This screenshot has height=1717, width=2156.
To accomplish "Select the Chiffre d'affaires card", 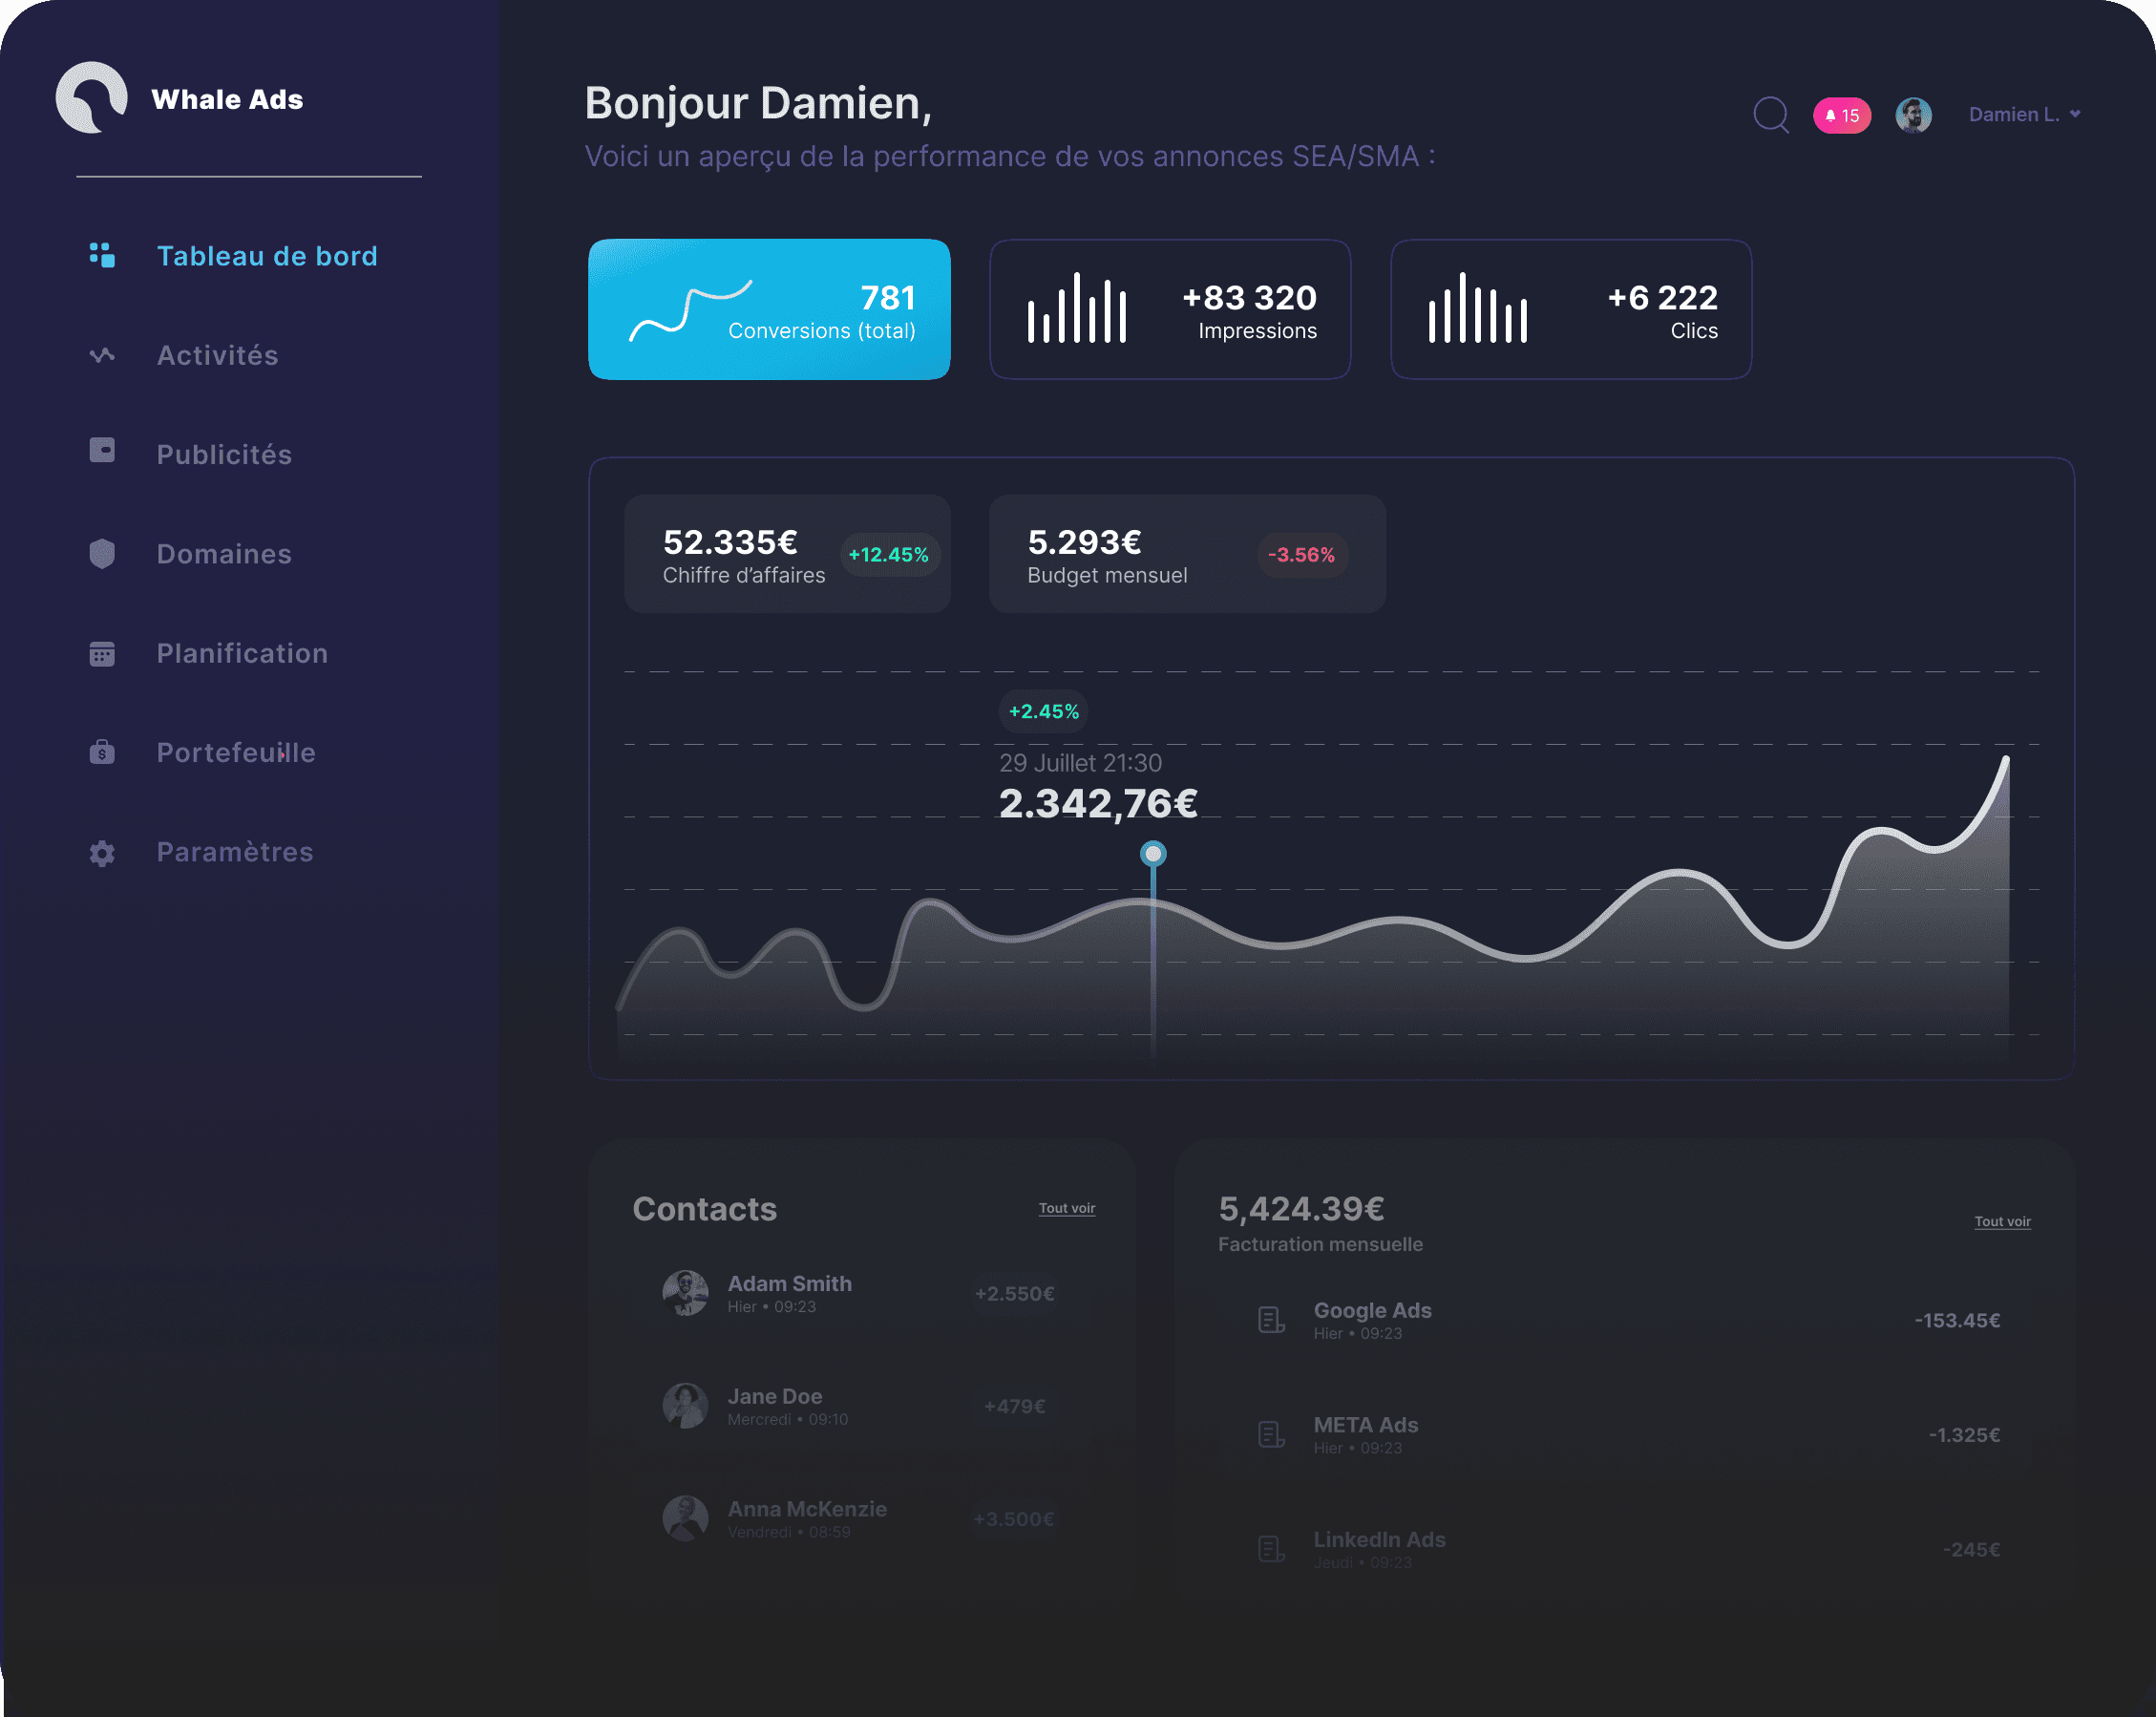I will point(787,555).
